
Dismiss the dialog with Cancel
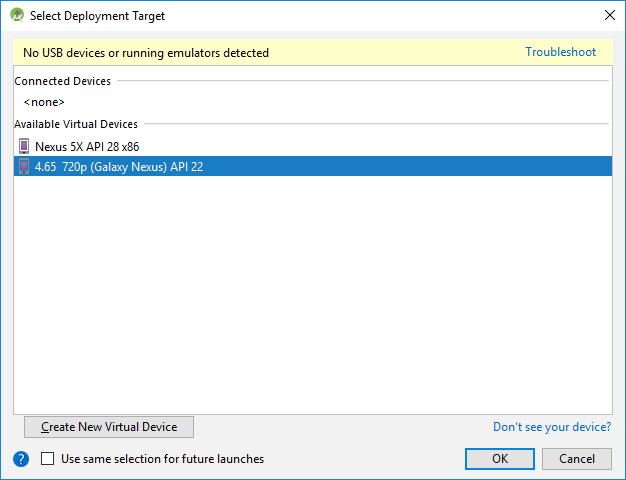point(576,459)
